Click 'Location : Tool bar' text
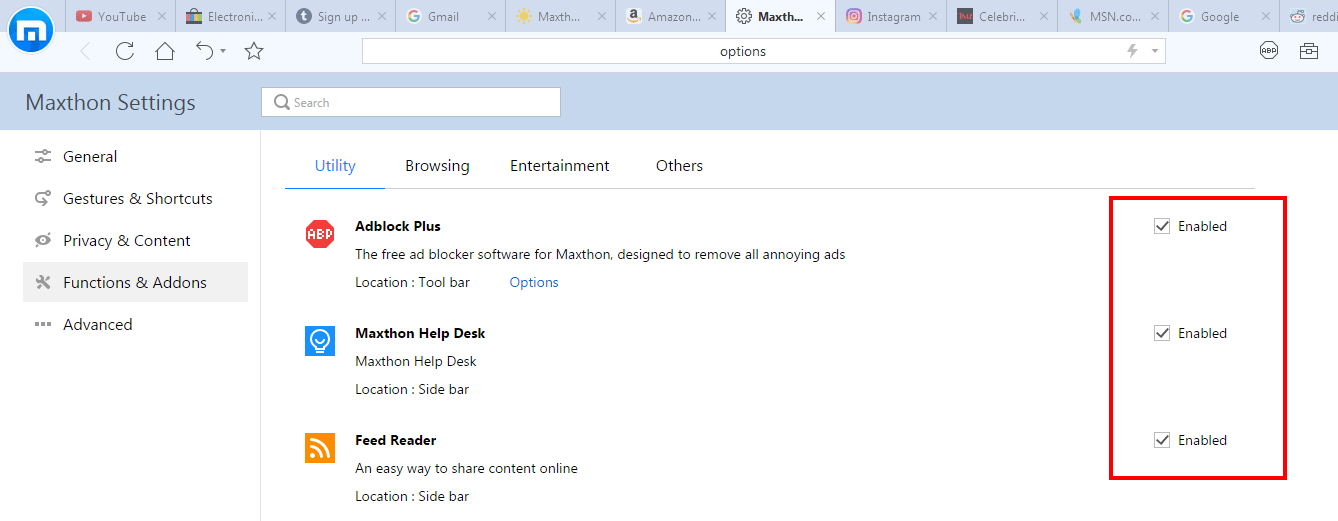This screenshot has height=521, width=1338. coord(412,282)
